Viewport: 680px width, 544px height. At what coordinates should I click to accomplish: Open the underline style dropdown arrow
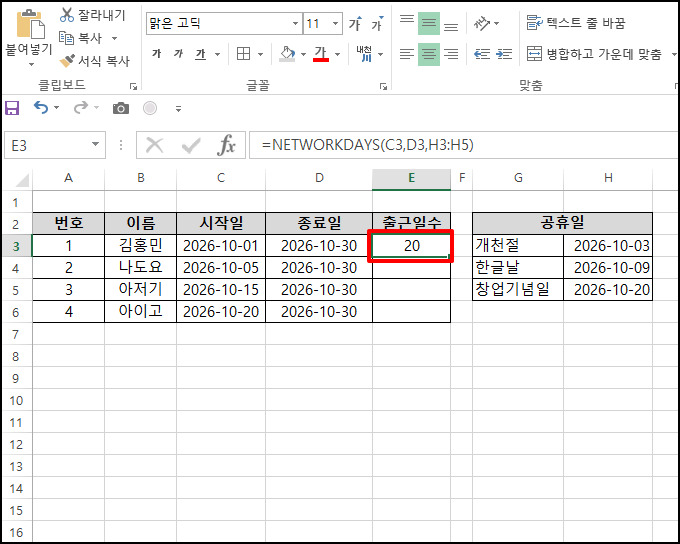[217, 54]
